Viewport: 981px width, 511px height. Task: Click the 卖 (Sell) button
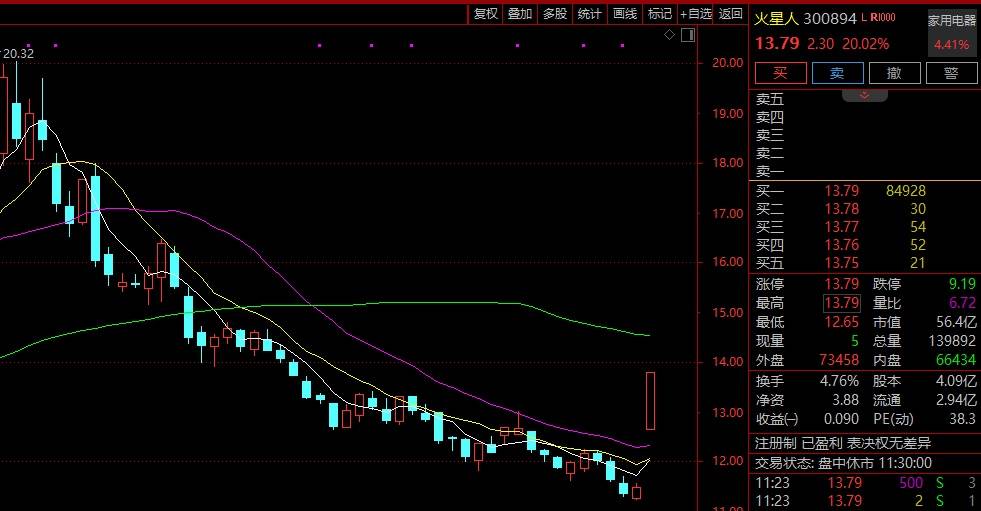pyautogui.click(x=837, y=73)
